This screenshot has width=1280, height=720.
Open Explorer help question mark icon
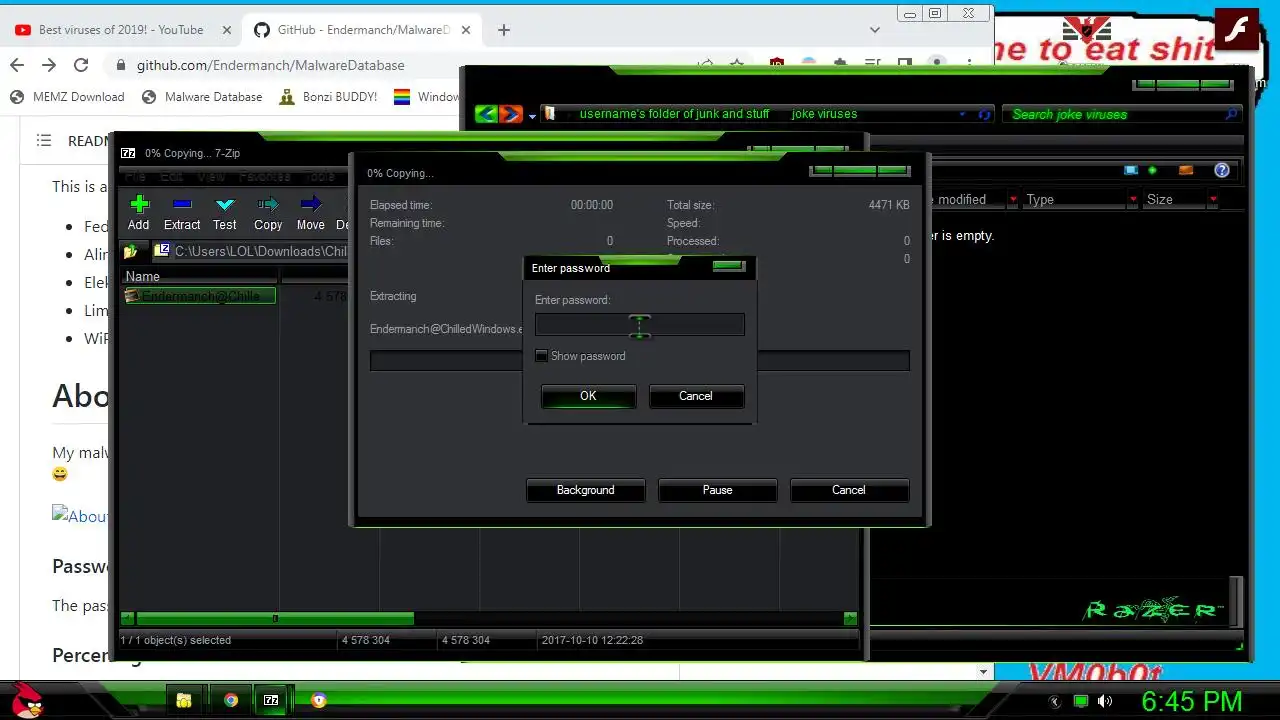1222,170
